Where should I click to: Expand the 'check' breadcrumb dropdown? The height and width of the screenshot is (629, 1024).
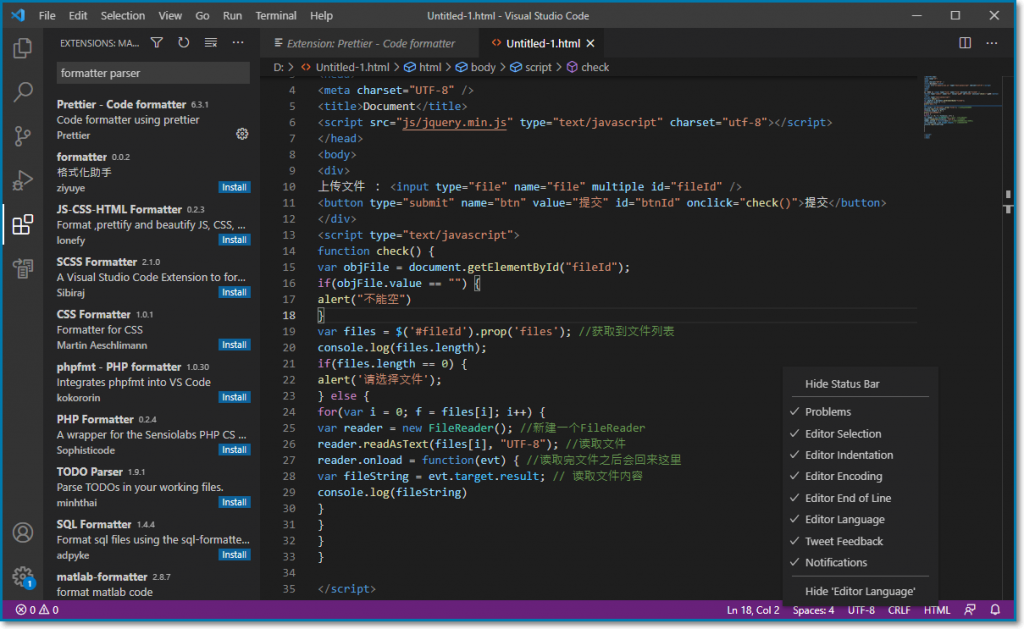point(594,67)
